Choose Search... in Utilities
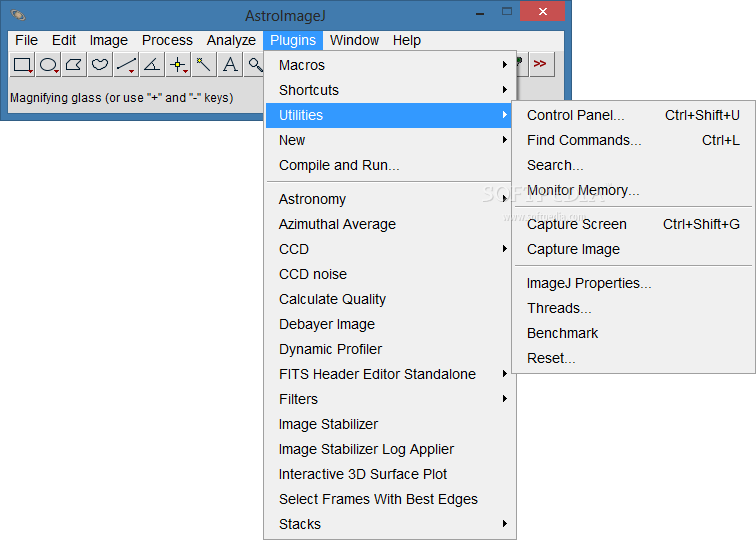 [633, 165]
